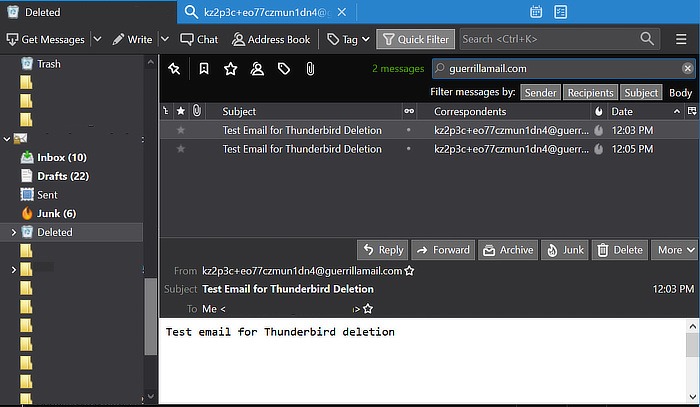Click Get Messages
This screenshot has height=407, width=700.
[x=46, y=39]
